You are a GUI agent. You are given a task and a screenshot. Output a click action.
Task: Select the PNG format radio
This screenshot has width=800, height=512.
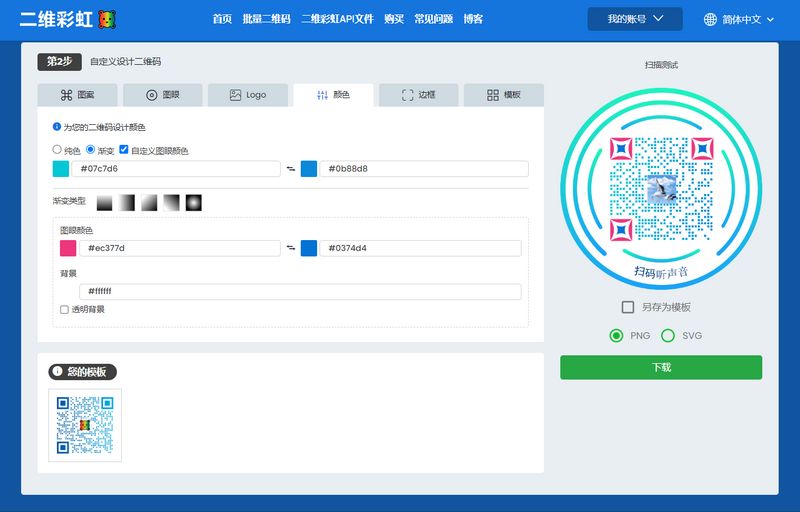point(616,336)
